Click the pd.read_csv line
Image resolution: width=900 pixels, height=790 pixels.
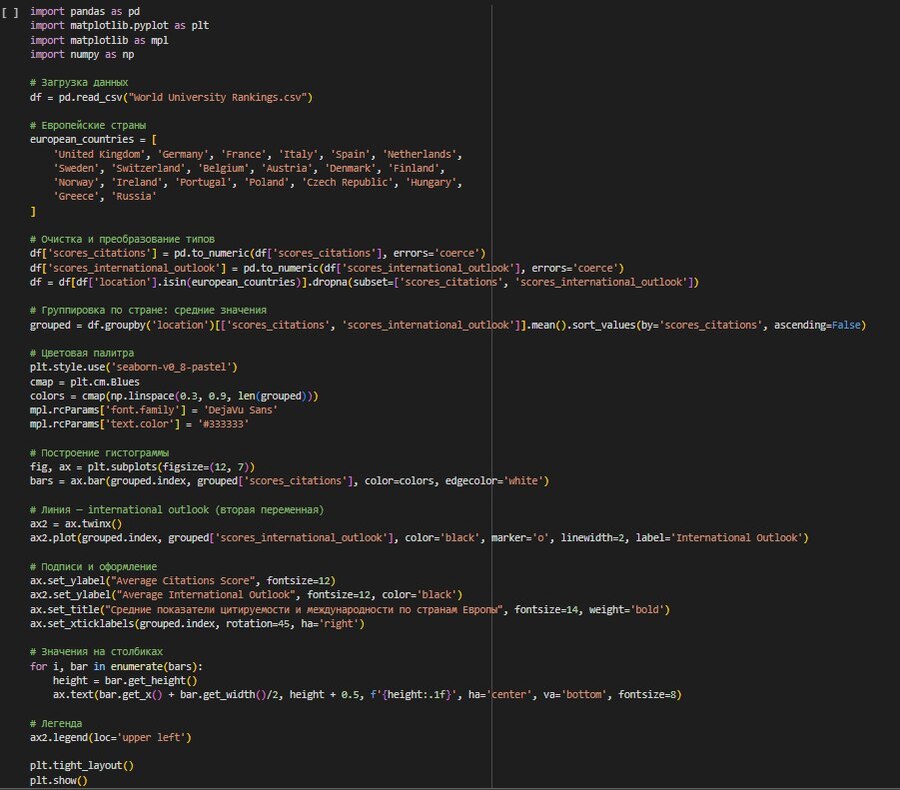(171, 97)
